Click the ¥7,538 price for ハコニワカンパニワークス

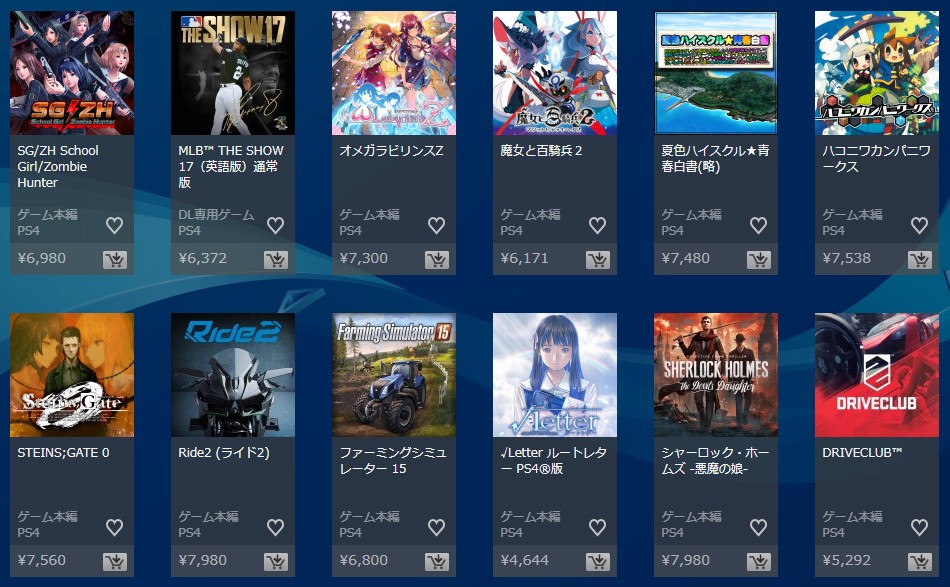click(x=846, y=259)
